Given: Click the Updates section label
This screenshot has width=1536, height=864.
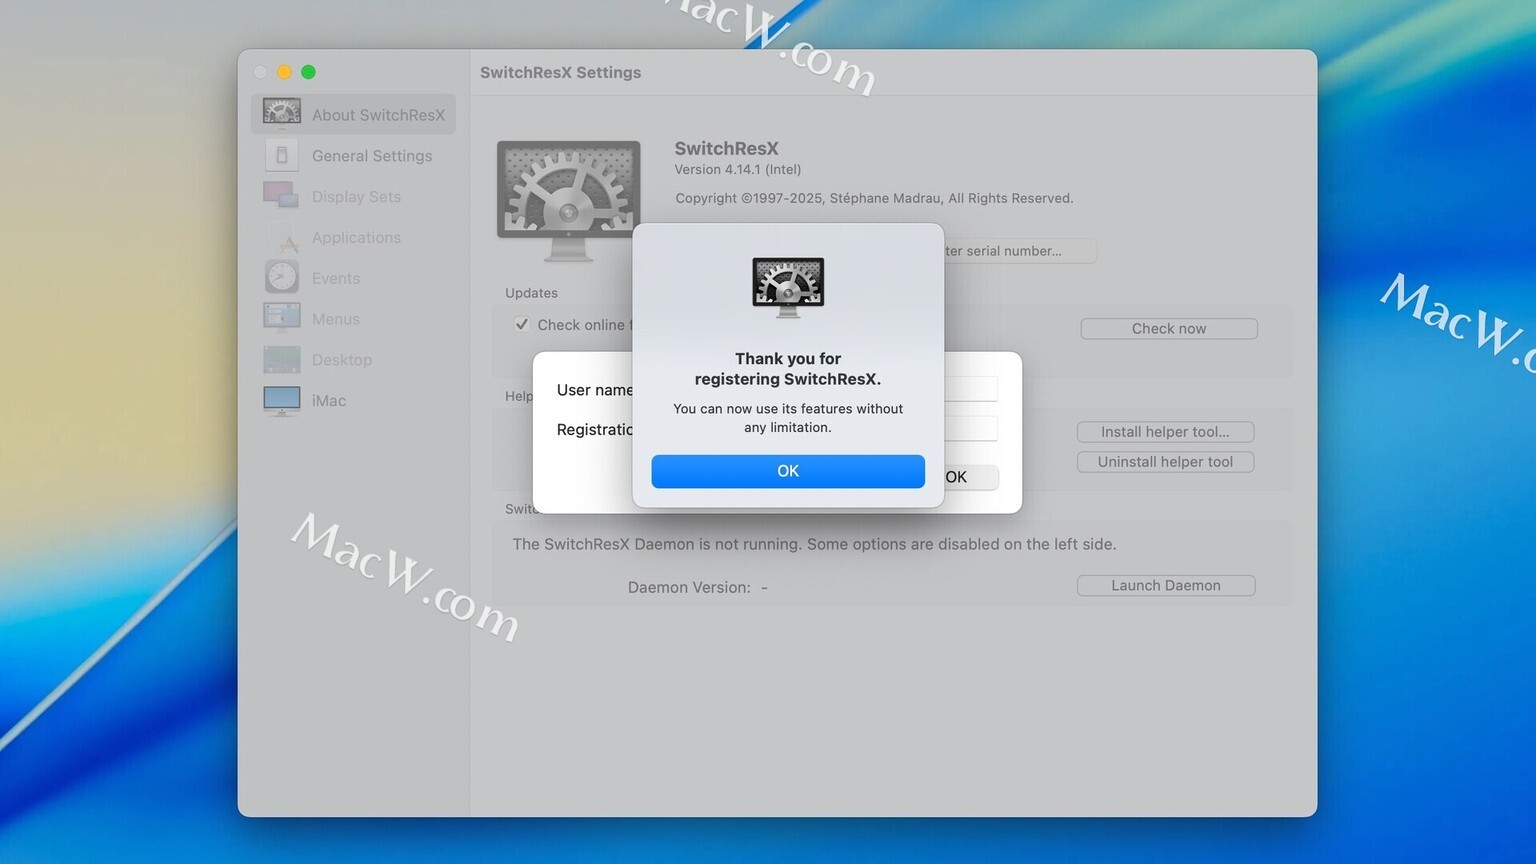Looking at the screenshot, I should (531, 293).
